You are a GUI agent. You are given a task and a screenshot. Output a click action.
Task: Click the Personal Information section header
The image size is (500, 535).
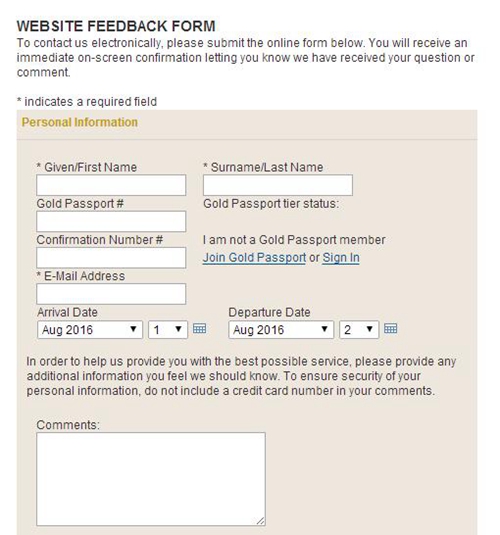tap(80, 122)
